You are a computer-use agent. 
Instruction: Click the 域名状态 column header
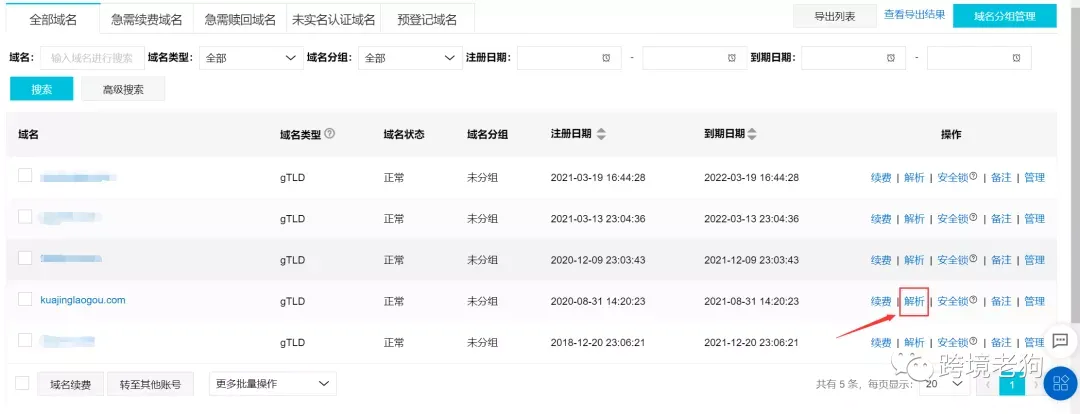pos(404,134)
